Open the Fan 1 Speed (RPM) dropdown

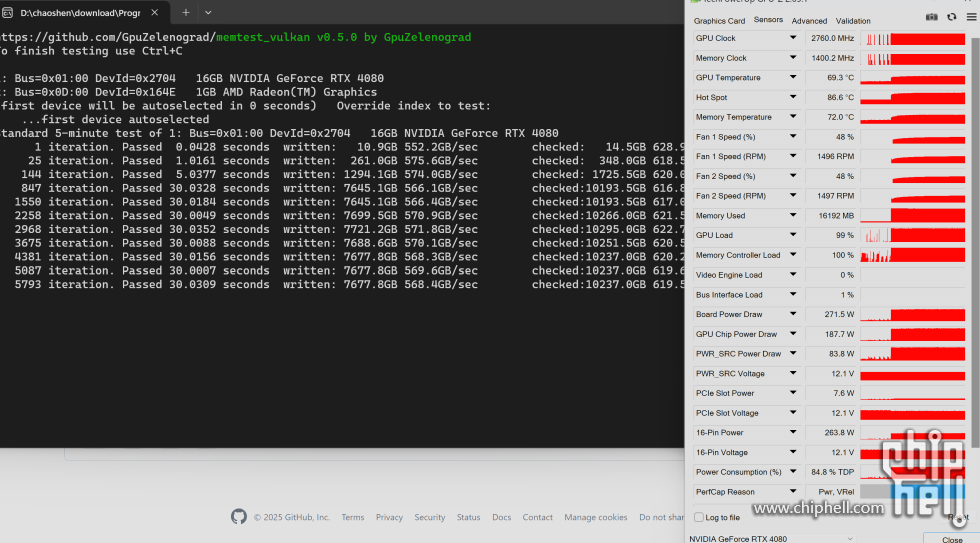(792, 156)
